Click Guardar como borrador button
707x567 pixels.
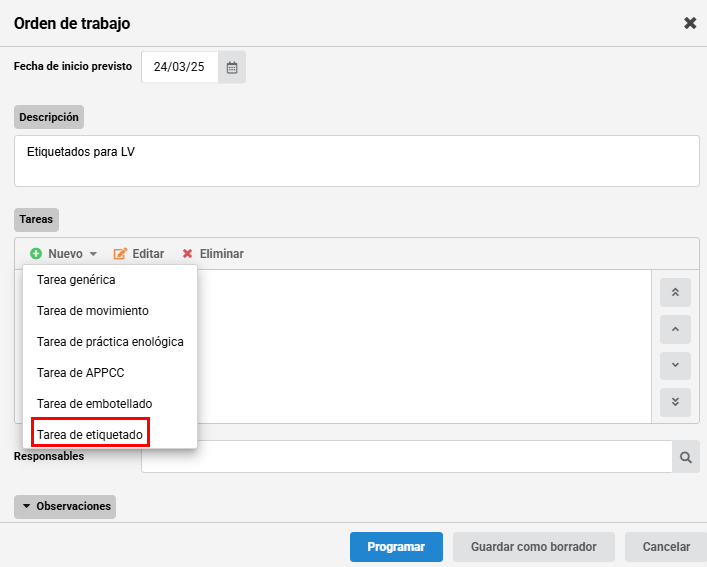(533, 547)
